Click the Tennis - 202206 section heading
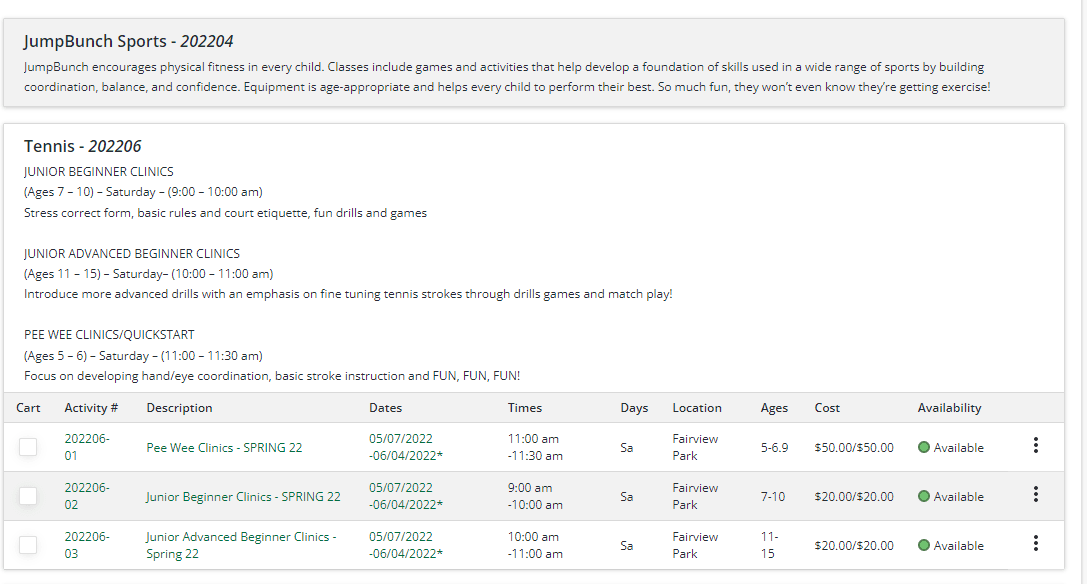 click(83, 146)
